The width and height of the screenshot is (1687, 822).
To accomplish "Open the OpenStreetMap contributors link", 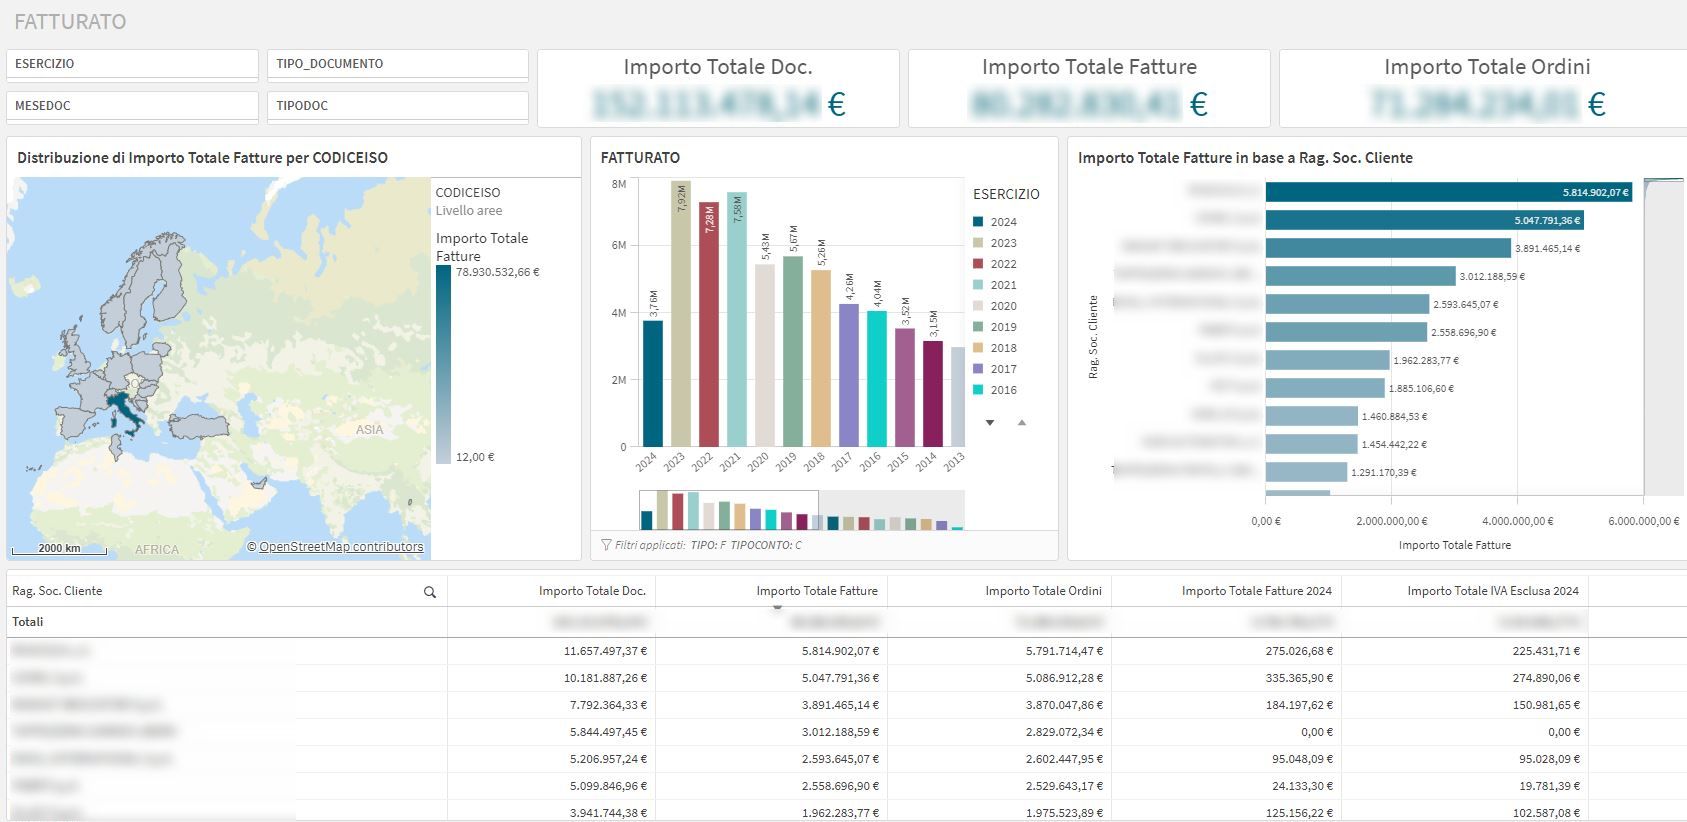I will (340, 547).
